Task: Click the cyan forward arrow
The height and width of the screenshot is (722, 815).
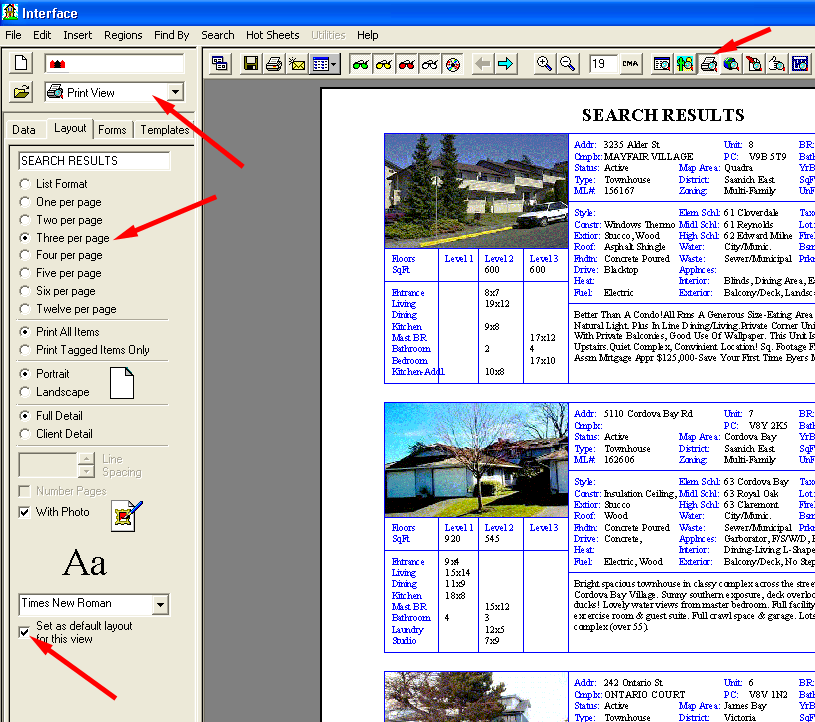Action: pyautogui.click(x=505, y=64)
